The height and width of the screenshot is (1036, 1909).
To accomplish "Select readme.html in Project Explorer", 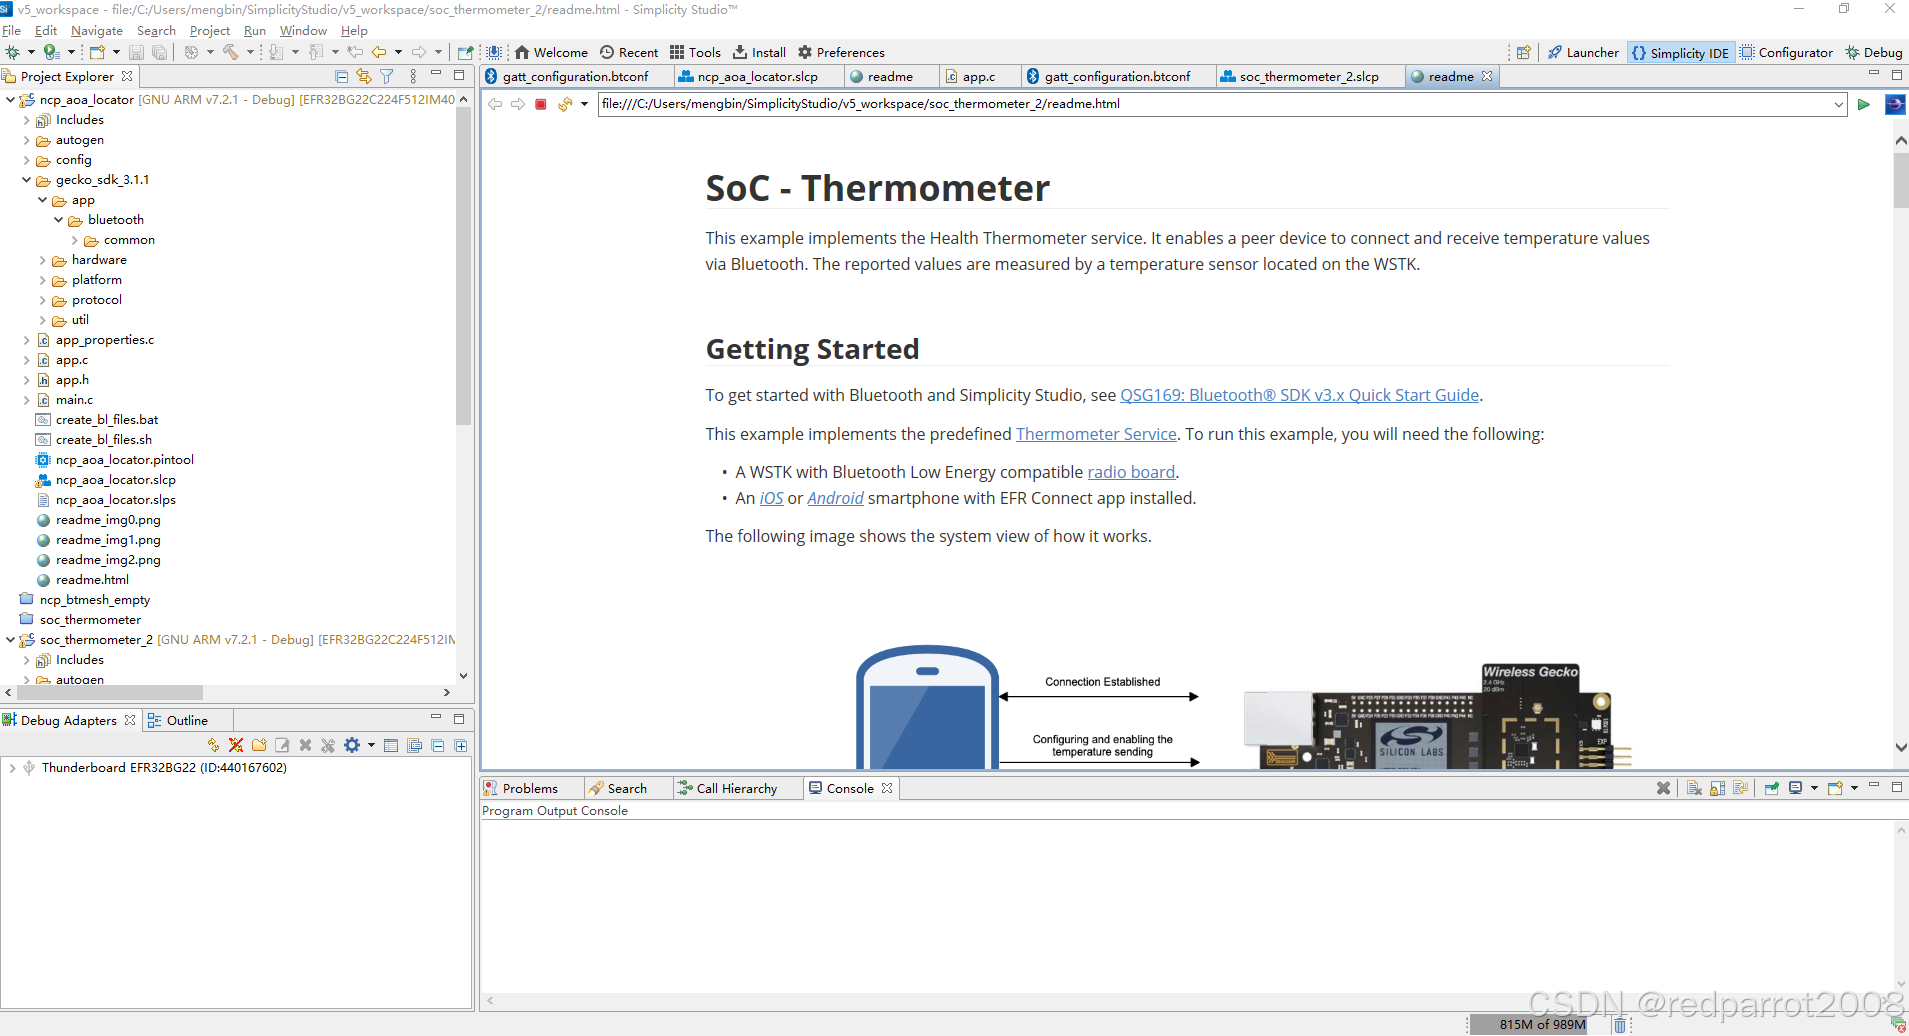I will point(92,580).
